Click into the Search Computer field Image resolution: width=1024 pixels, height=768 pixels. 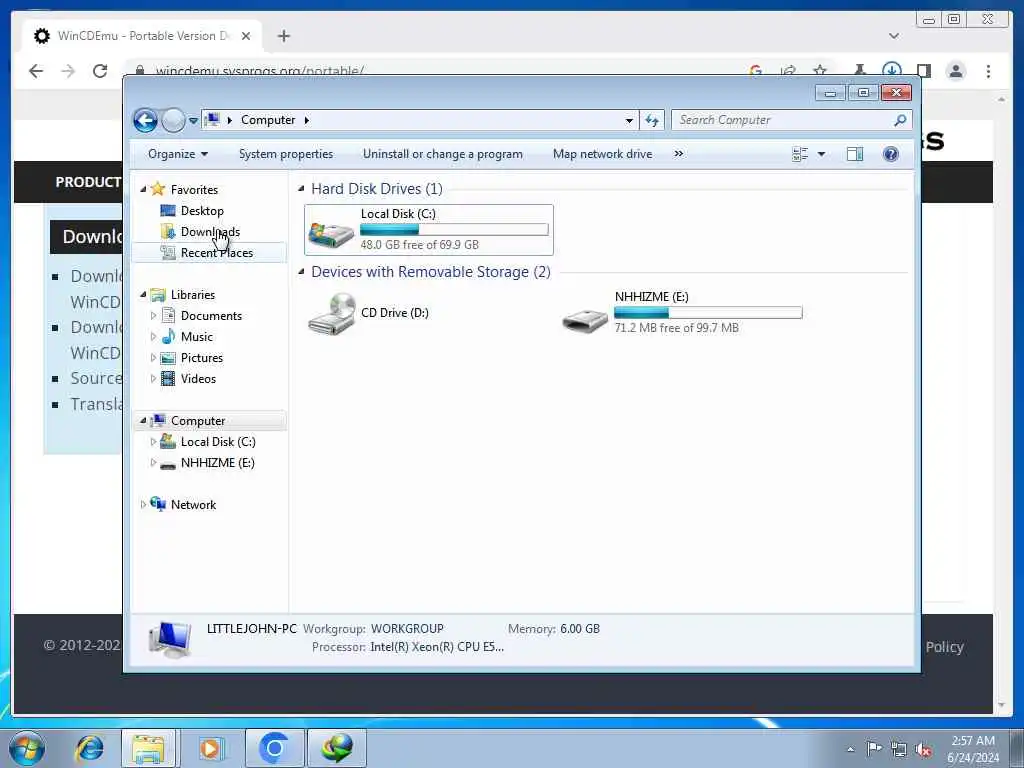784,120
